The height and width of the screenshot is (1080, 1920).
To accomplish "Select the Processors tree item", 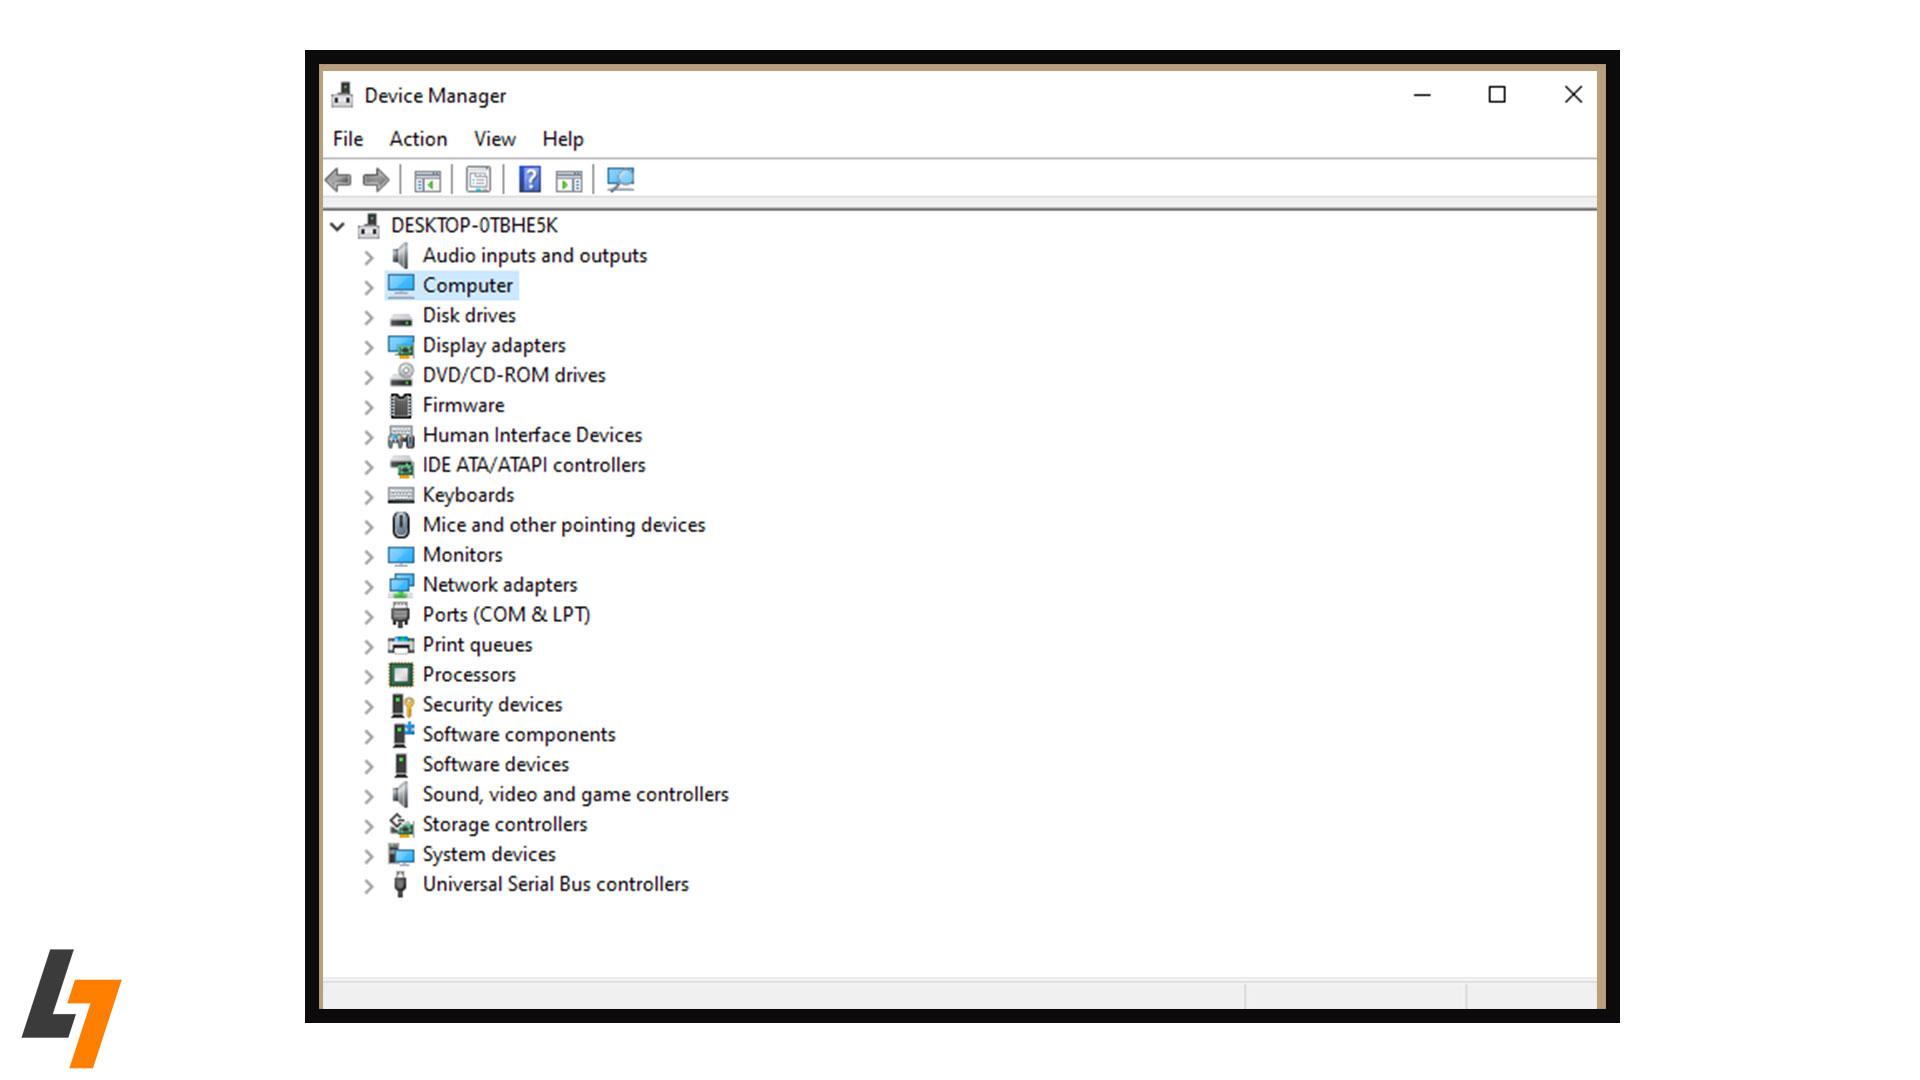I will click(x=469, y=675).
